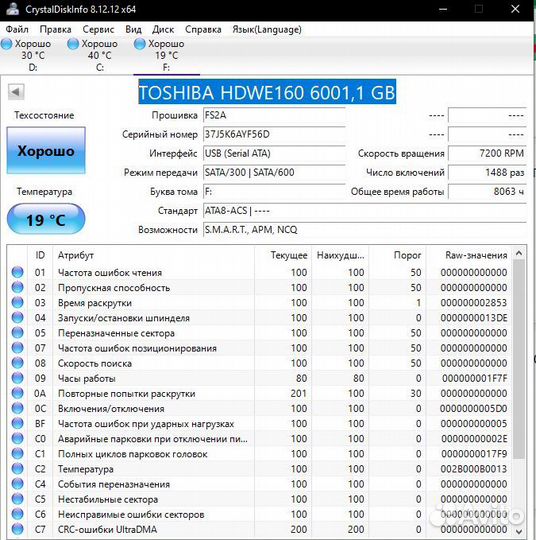Click status icon for attribute 01
This screenshot has height=540, width=536.
pos(18,272)
